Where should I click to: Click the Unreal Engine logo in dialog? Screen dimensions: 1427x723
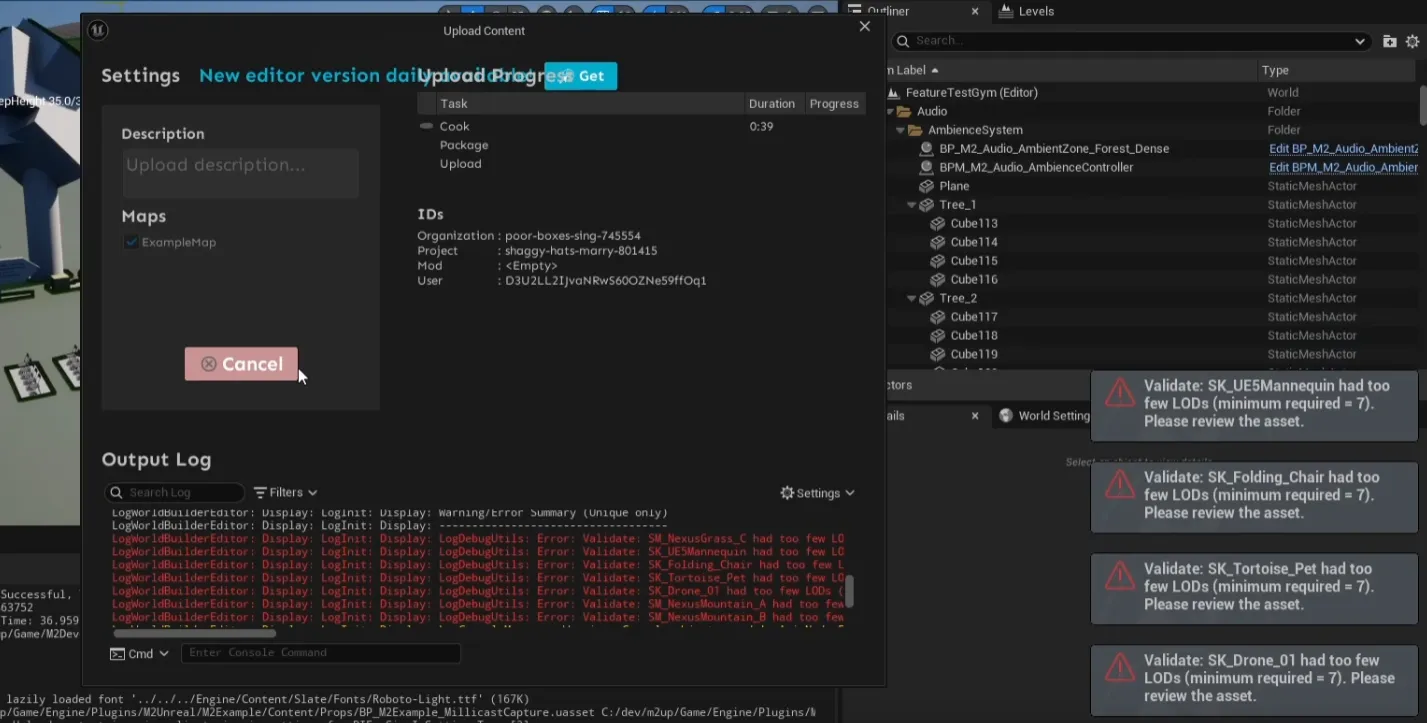point(97,30)
